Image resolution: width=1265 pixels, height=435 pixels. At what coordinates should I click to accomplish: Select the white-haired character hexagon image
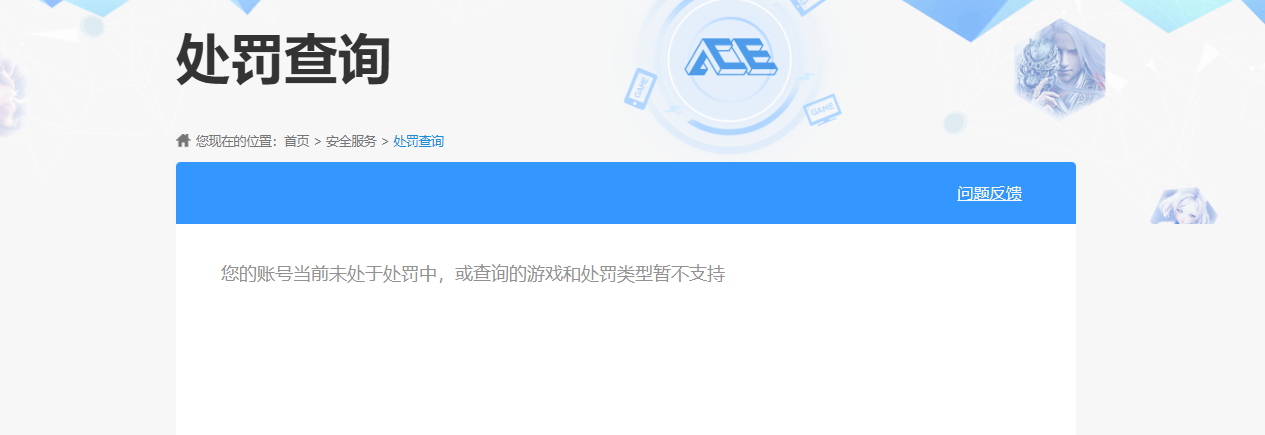(x=1060, y=69)
